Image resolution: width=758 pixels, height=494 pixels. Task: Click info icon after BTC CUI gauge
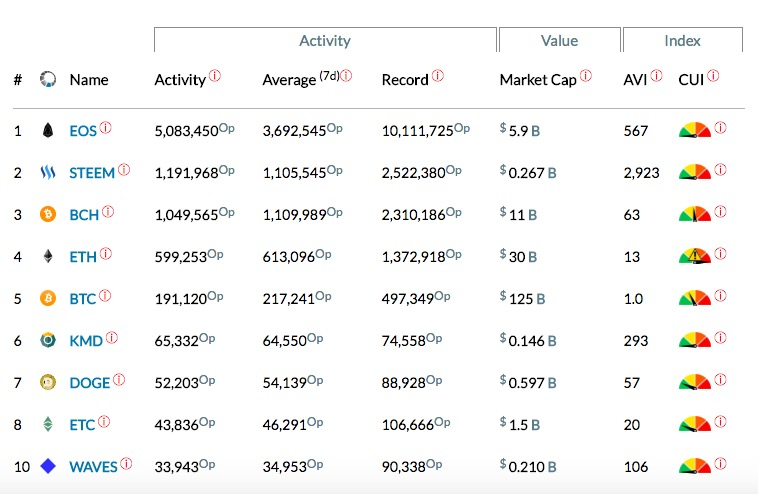(x=720, y=296)
